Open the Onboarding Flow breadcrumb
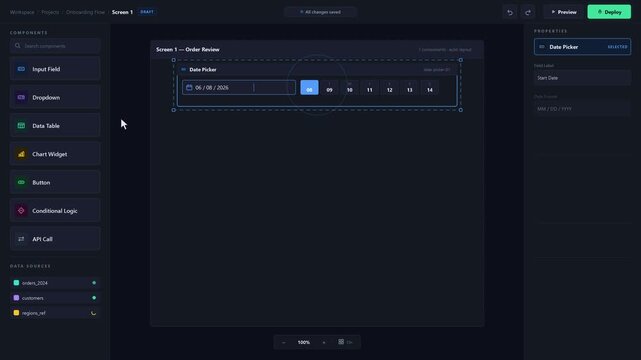The width and height of the screenshot is (641, 360). coord(85,12)
